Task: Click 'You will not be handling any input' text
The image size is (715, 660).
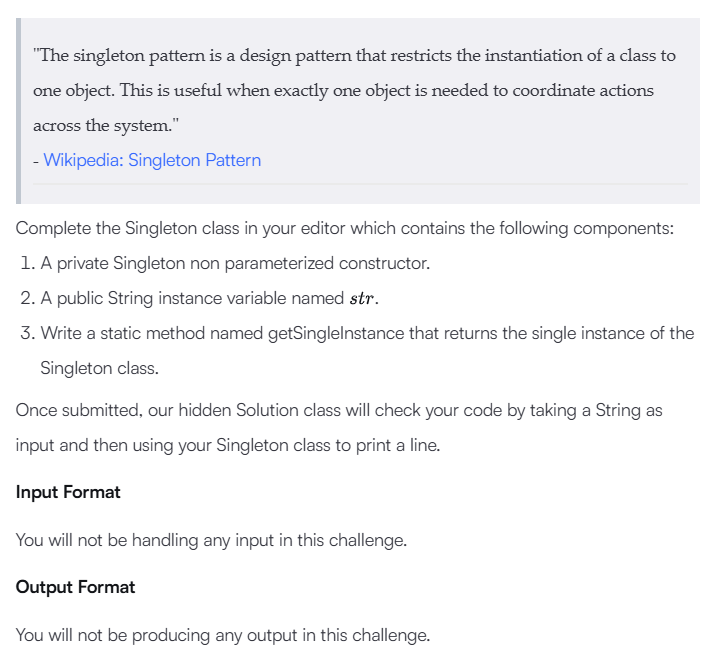Action: (210, 540)
